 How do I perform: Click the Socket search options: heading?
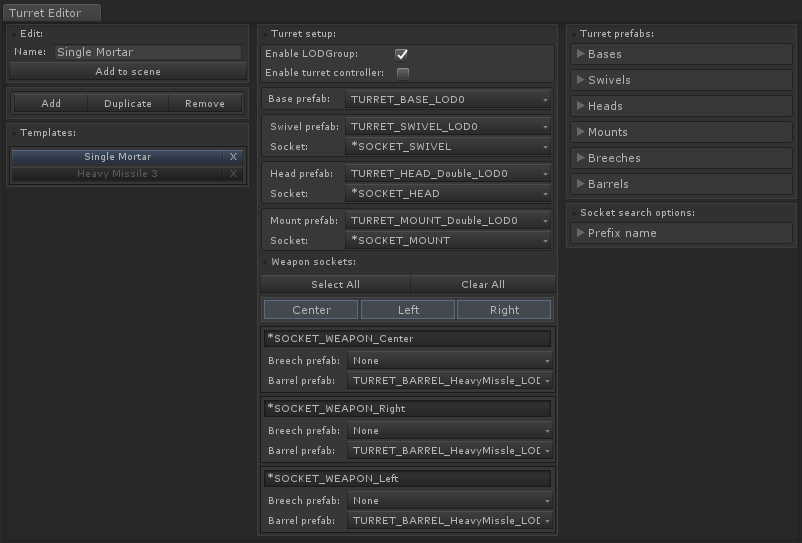pyautogui.click(x=637, y=213)
